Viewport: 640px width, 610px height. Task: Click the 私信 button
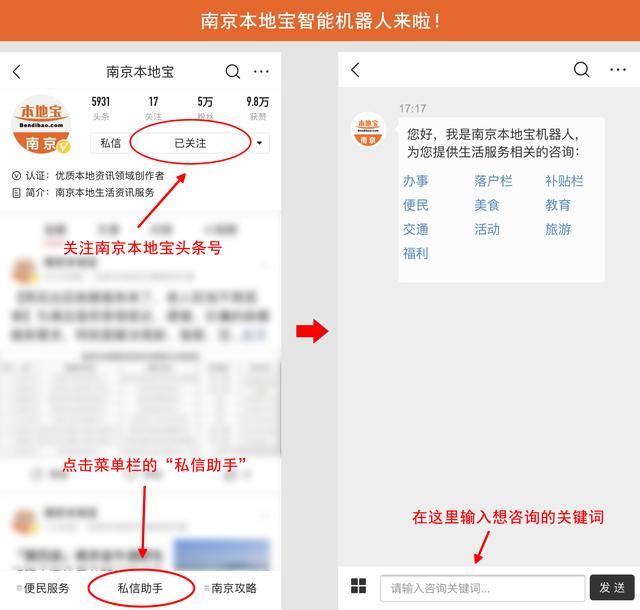point(111,143)
